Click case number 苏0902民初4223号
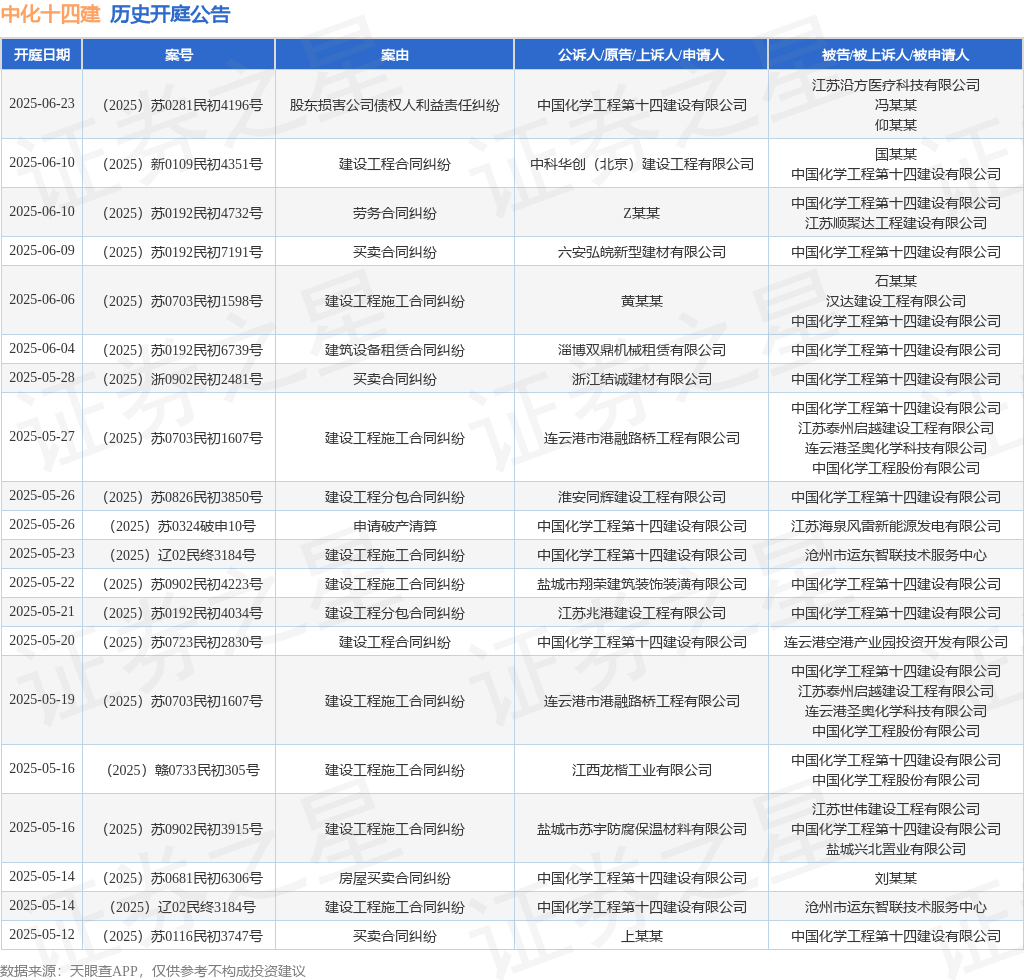The image size is (1024, 980). (x=183, y=584)
